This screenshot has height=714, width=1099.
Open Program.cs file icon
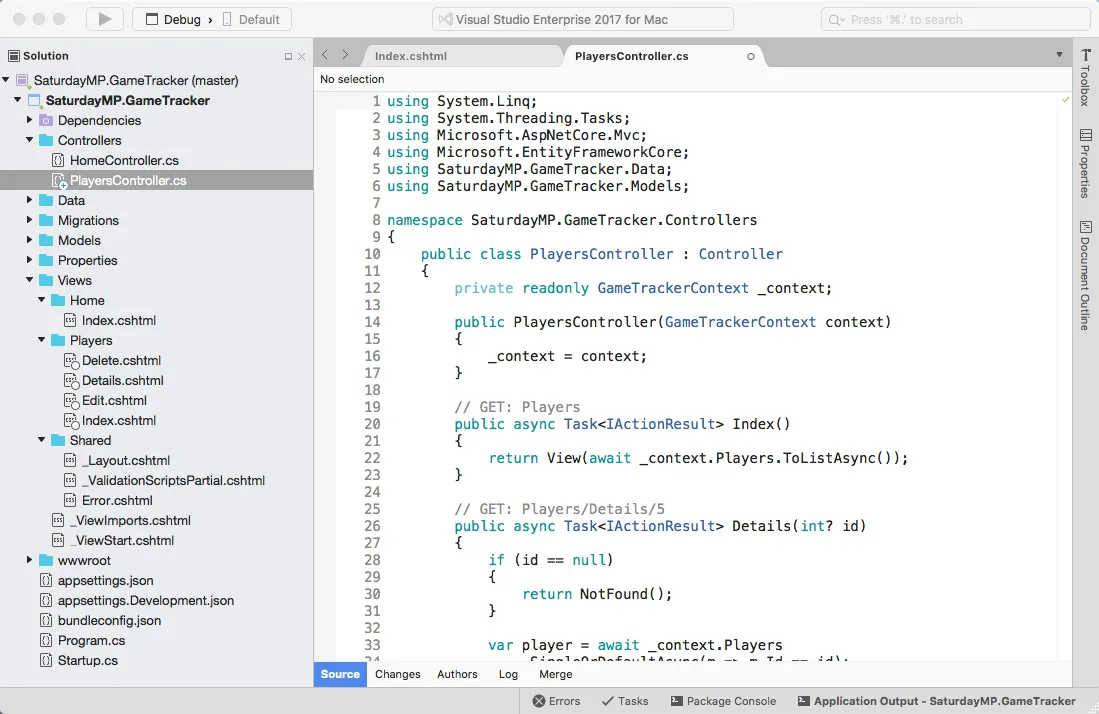pyautogui.click(x=46, y=640)
